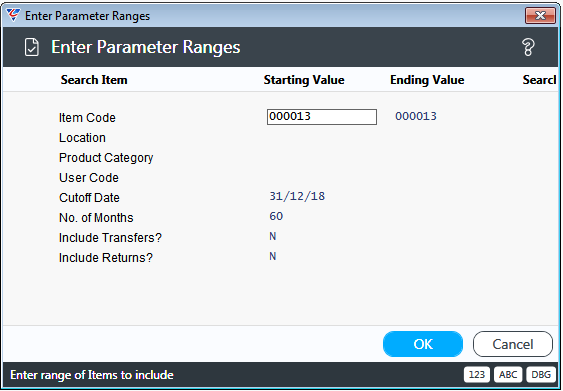The width and height of the screenshot is (563, 391).
Task: Confirm parameters with the OK button
Action: (x=423, y=344)
